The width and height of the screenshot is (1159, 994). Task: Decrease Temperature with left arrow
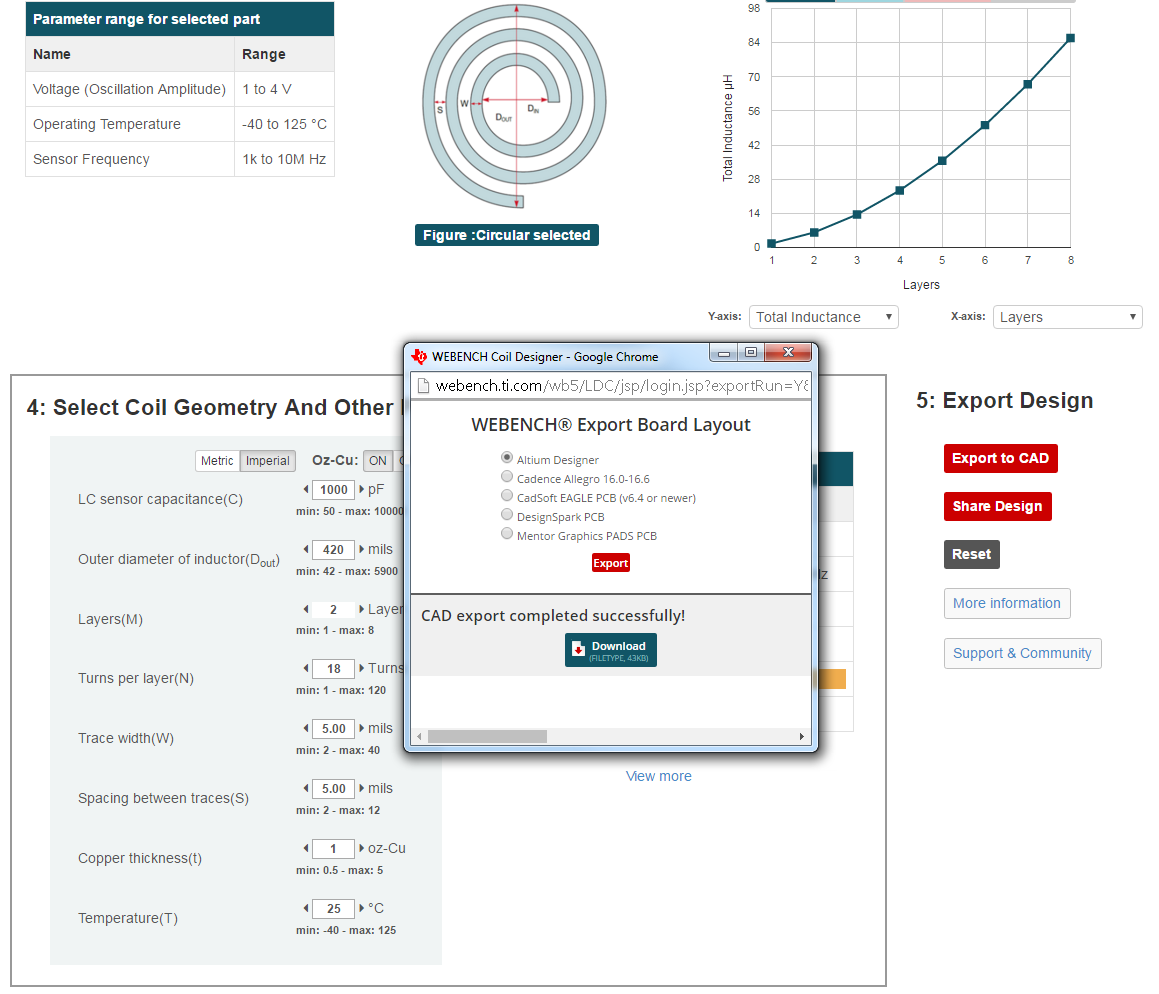point(306,908)
